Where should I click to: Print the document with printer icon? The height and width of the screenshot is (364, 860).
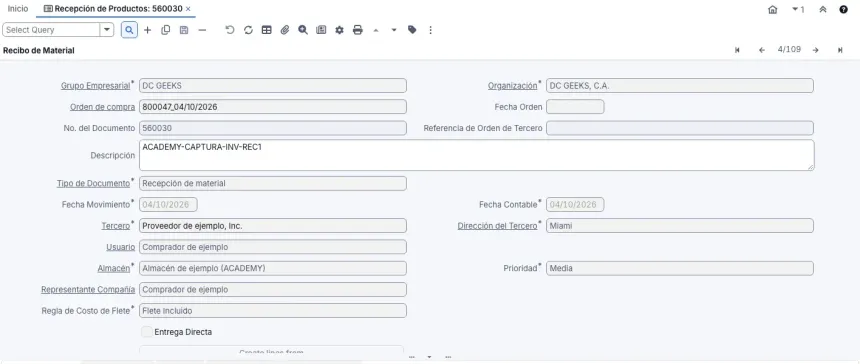(x=358, y=30)
